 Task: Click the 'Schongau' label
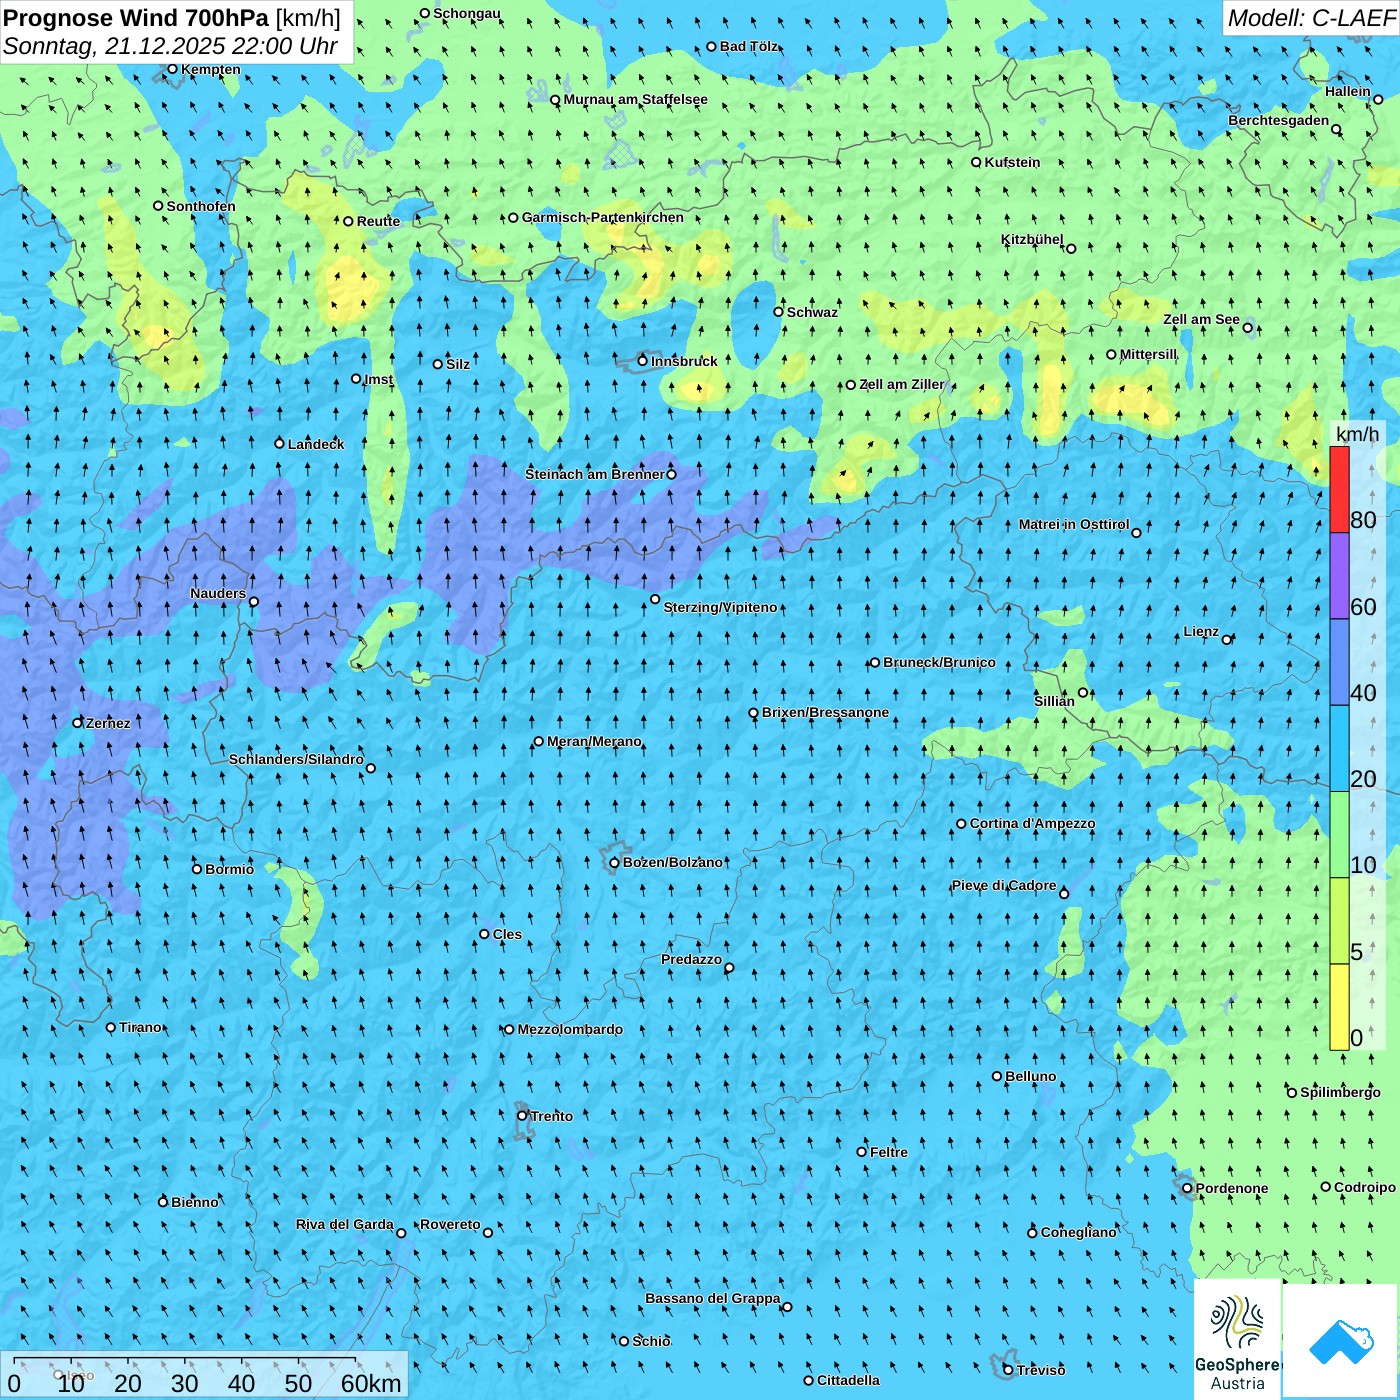pyautogui.click(x=466, y=13)
